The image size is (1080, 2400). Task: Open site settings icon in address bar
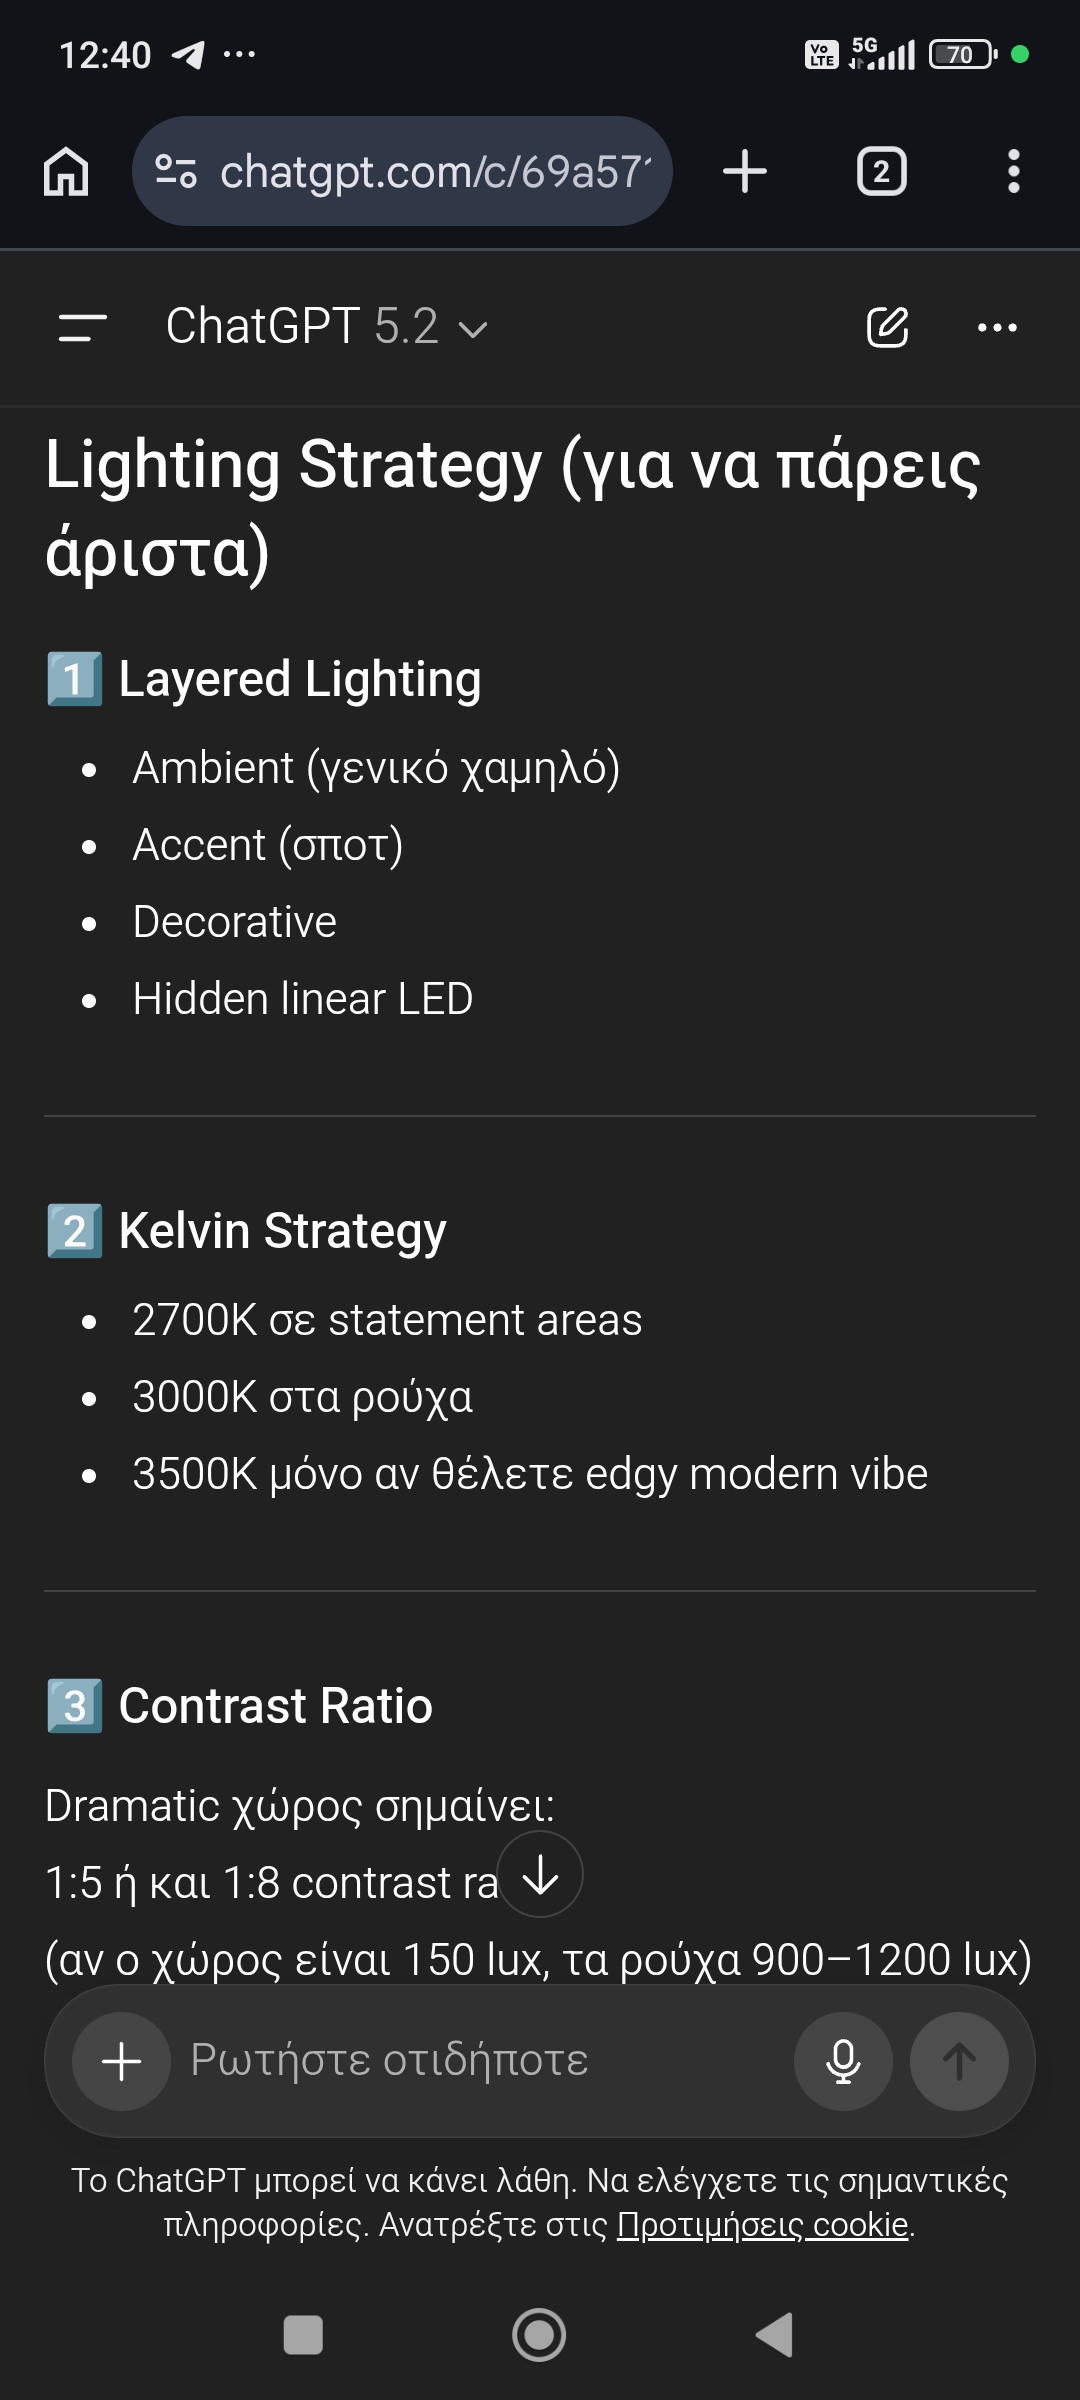coord(176,171)
